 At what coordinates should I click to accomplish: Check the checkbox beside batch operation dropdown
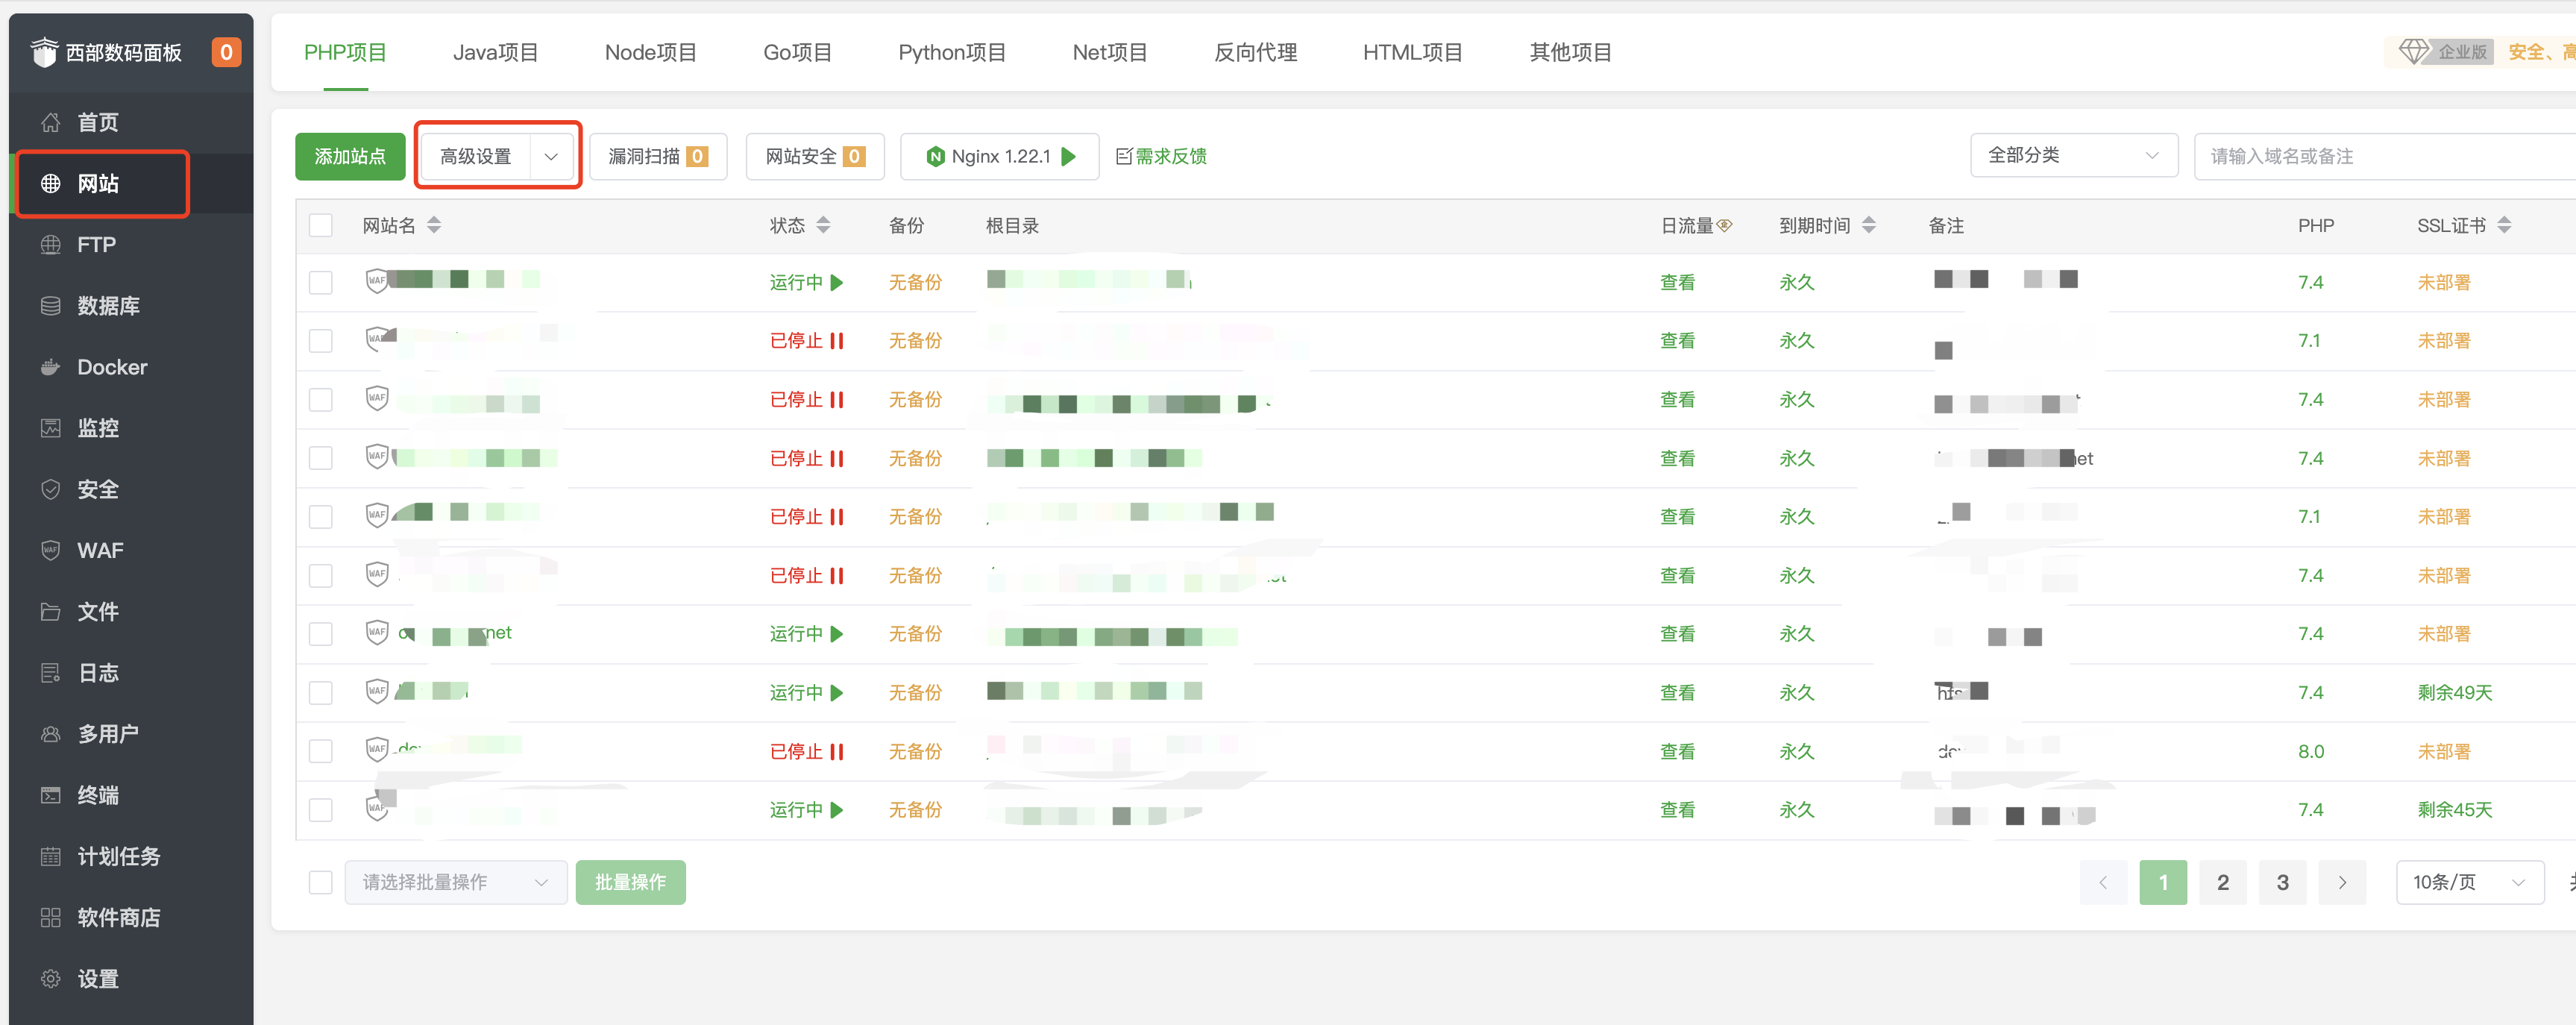click(320, 882)
